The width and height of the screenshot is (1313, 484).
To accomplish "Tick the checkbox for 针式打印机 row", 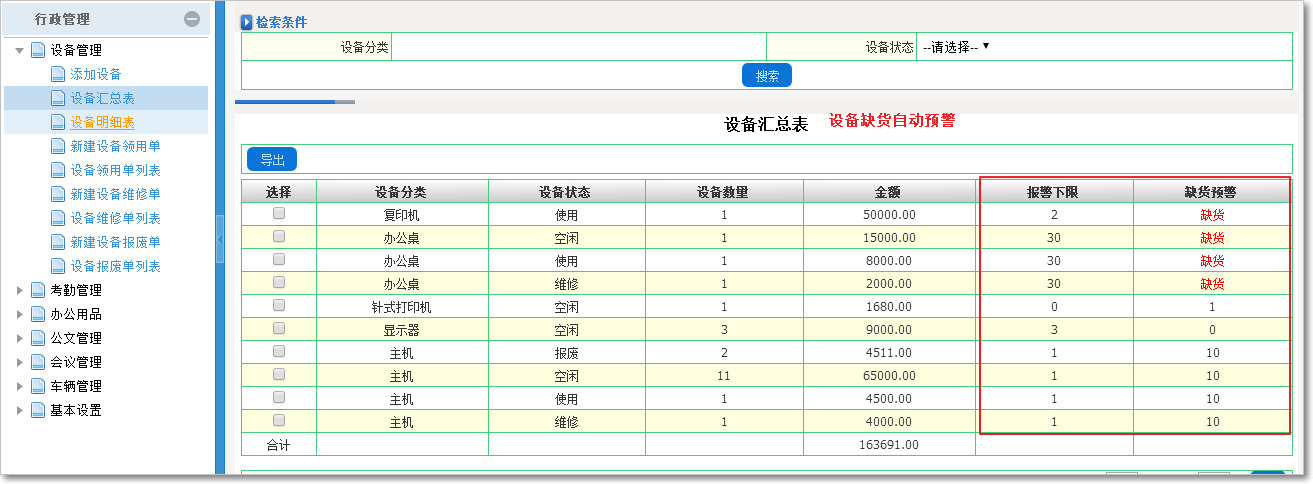I will (x=279, y=305).
